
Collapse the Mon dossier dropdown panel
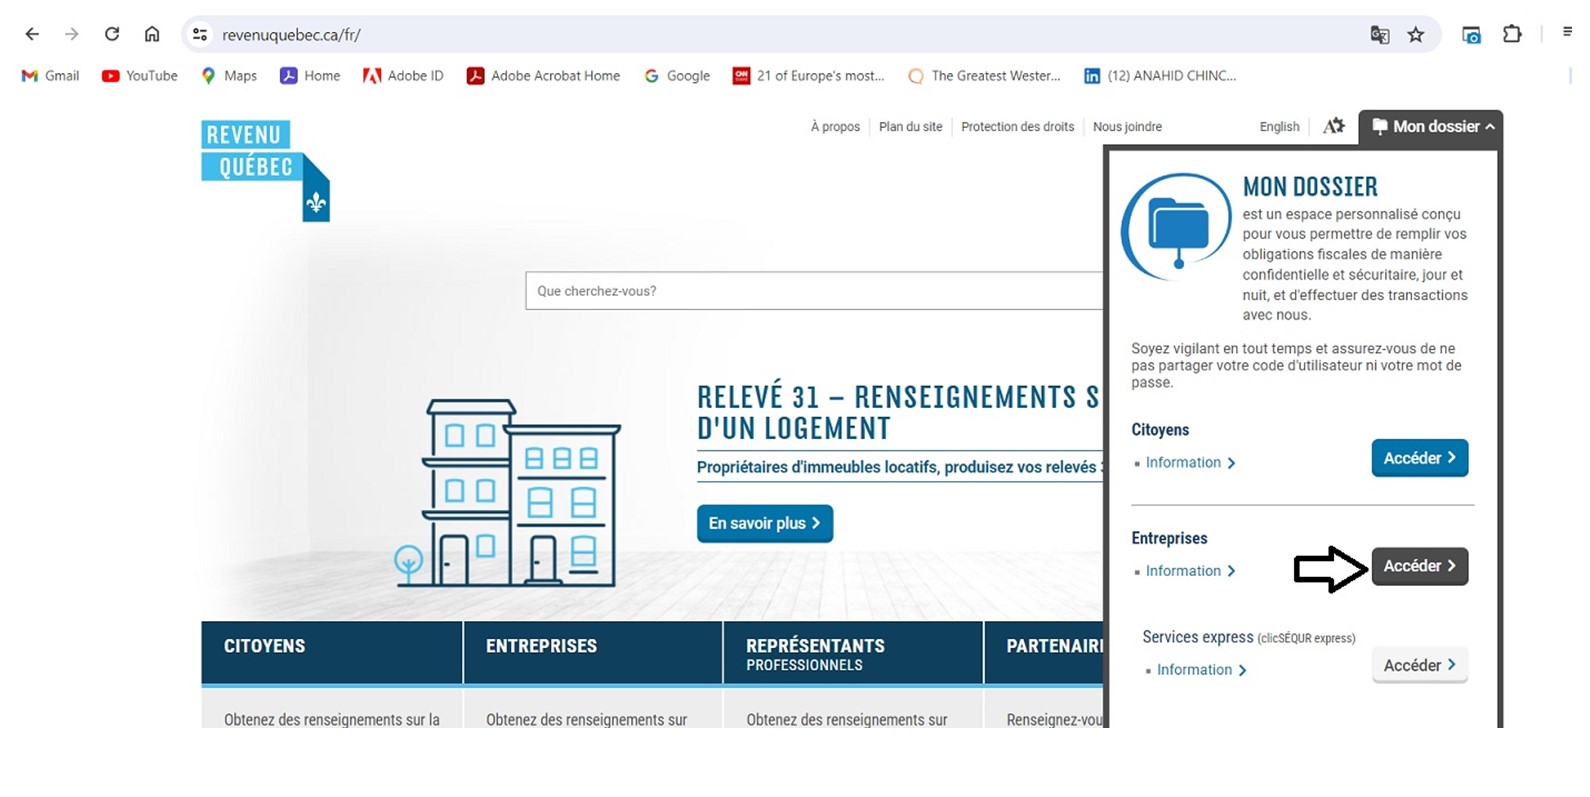coord(1432,127)
